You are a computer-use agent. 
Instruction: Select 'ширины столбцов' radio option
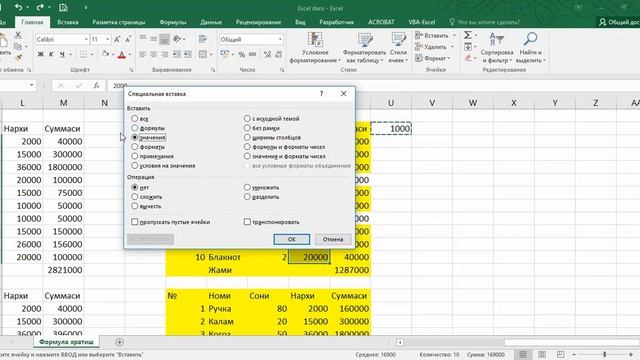247,137
